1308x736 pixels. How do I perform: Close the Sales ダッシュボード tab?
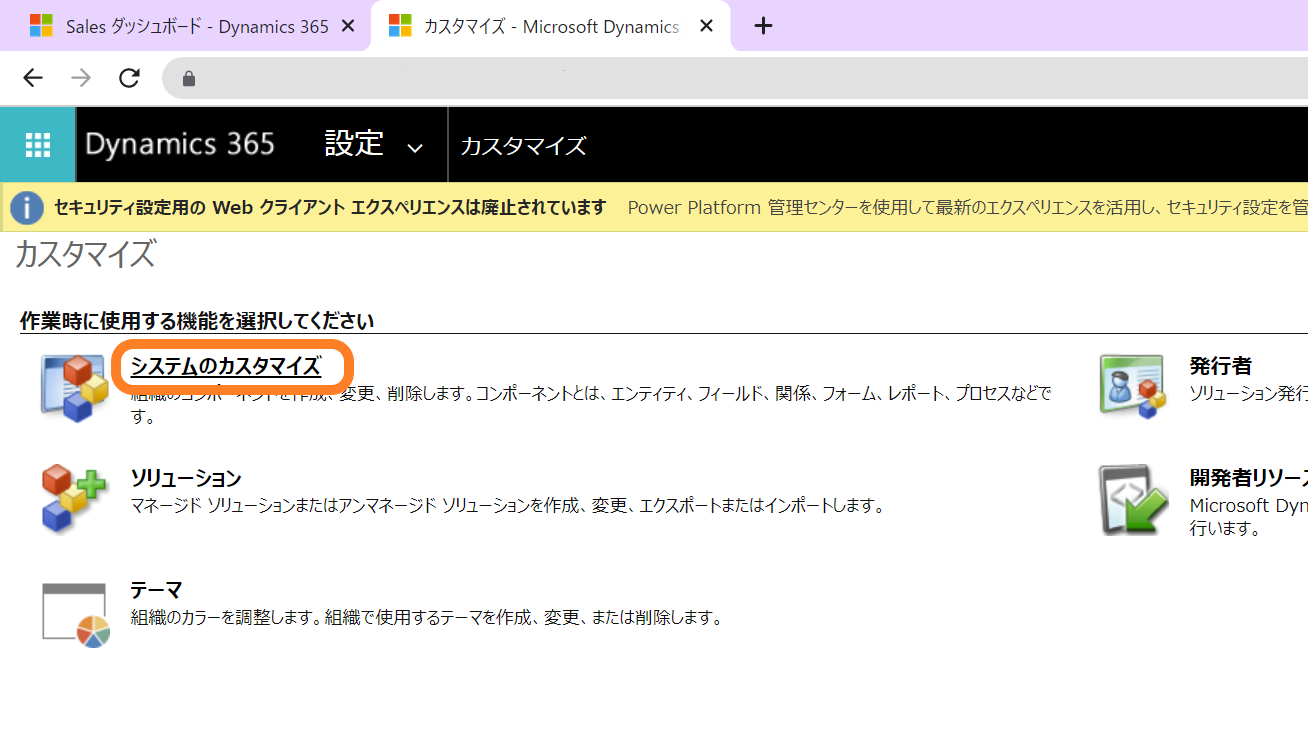[x=348, y=26]
